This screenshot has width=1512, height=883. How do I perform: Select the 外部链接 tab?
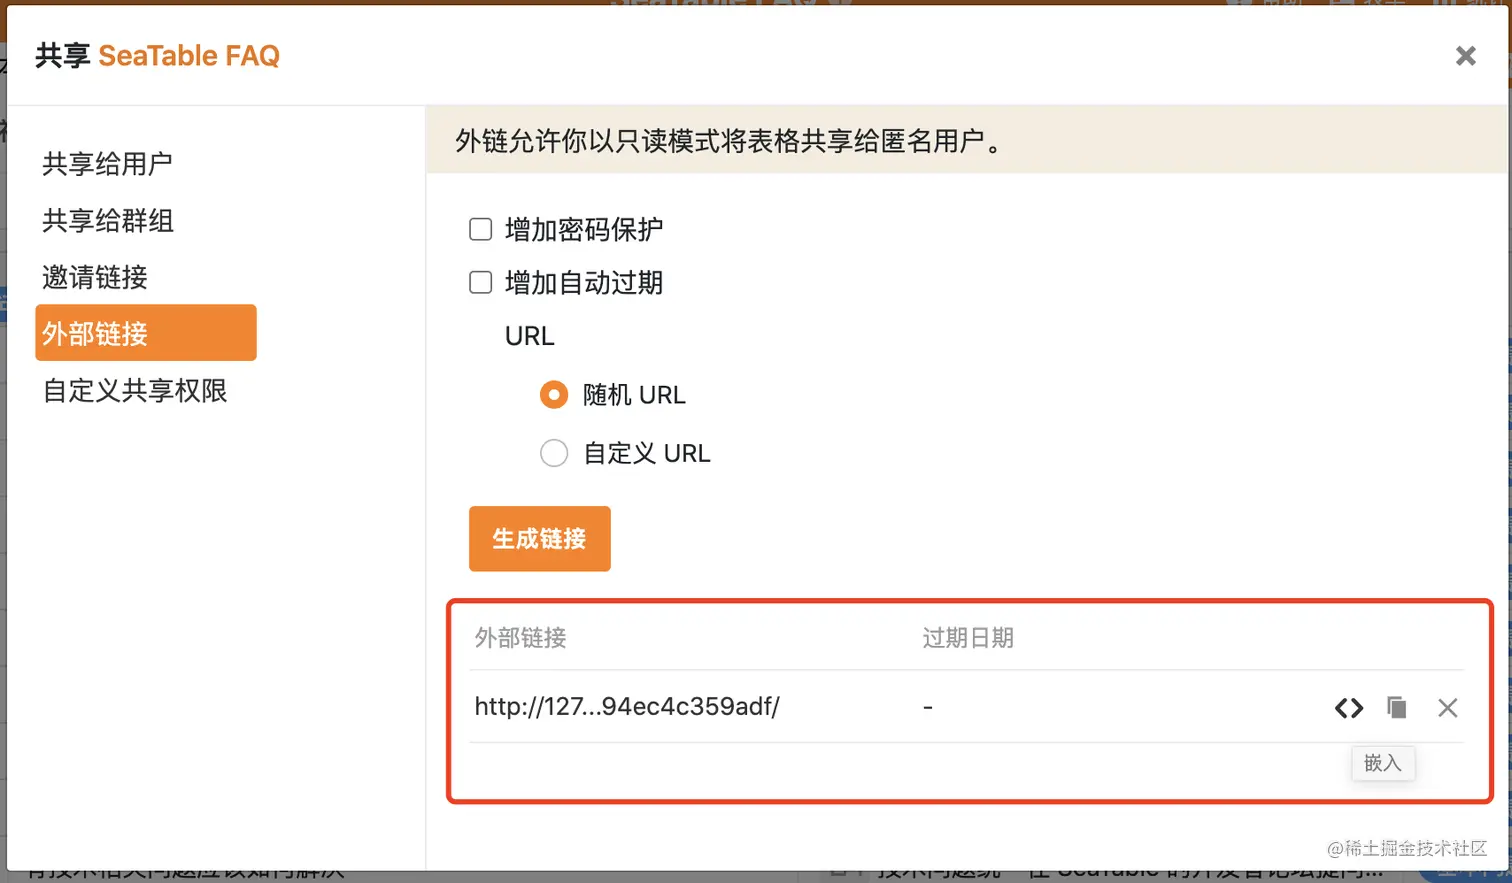pyautogui.click(x=146, y=333)
